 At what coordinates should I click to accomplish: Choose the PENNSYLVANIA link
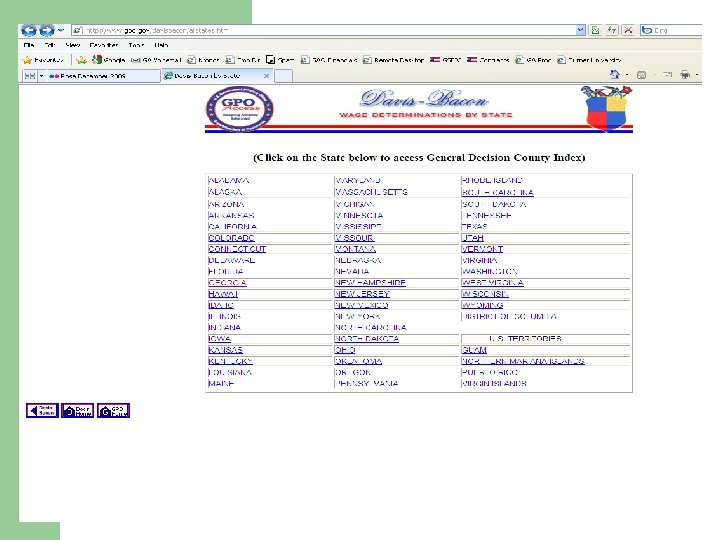[366, 383]
